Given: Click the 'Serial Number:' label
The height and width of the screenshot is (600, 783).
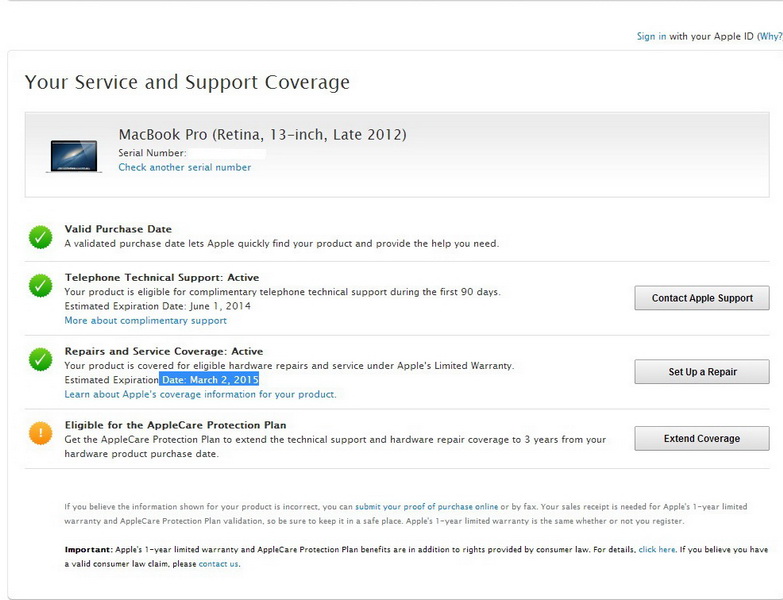Looking at the screenshot, I should point(152,153).
